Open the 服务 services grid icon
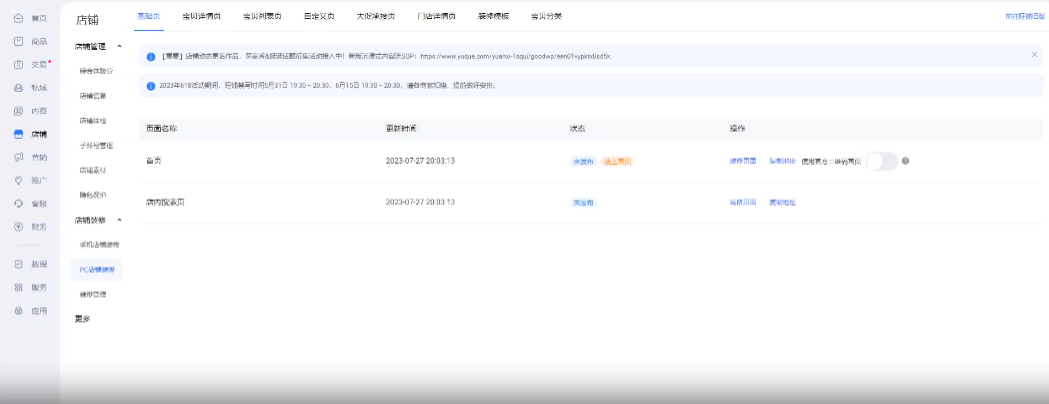The width and height of the screenshot is (1049, 404). pyautogui.click(x=19, y=288)
